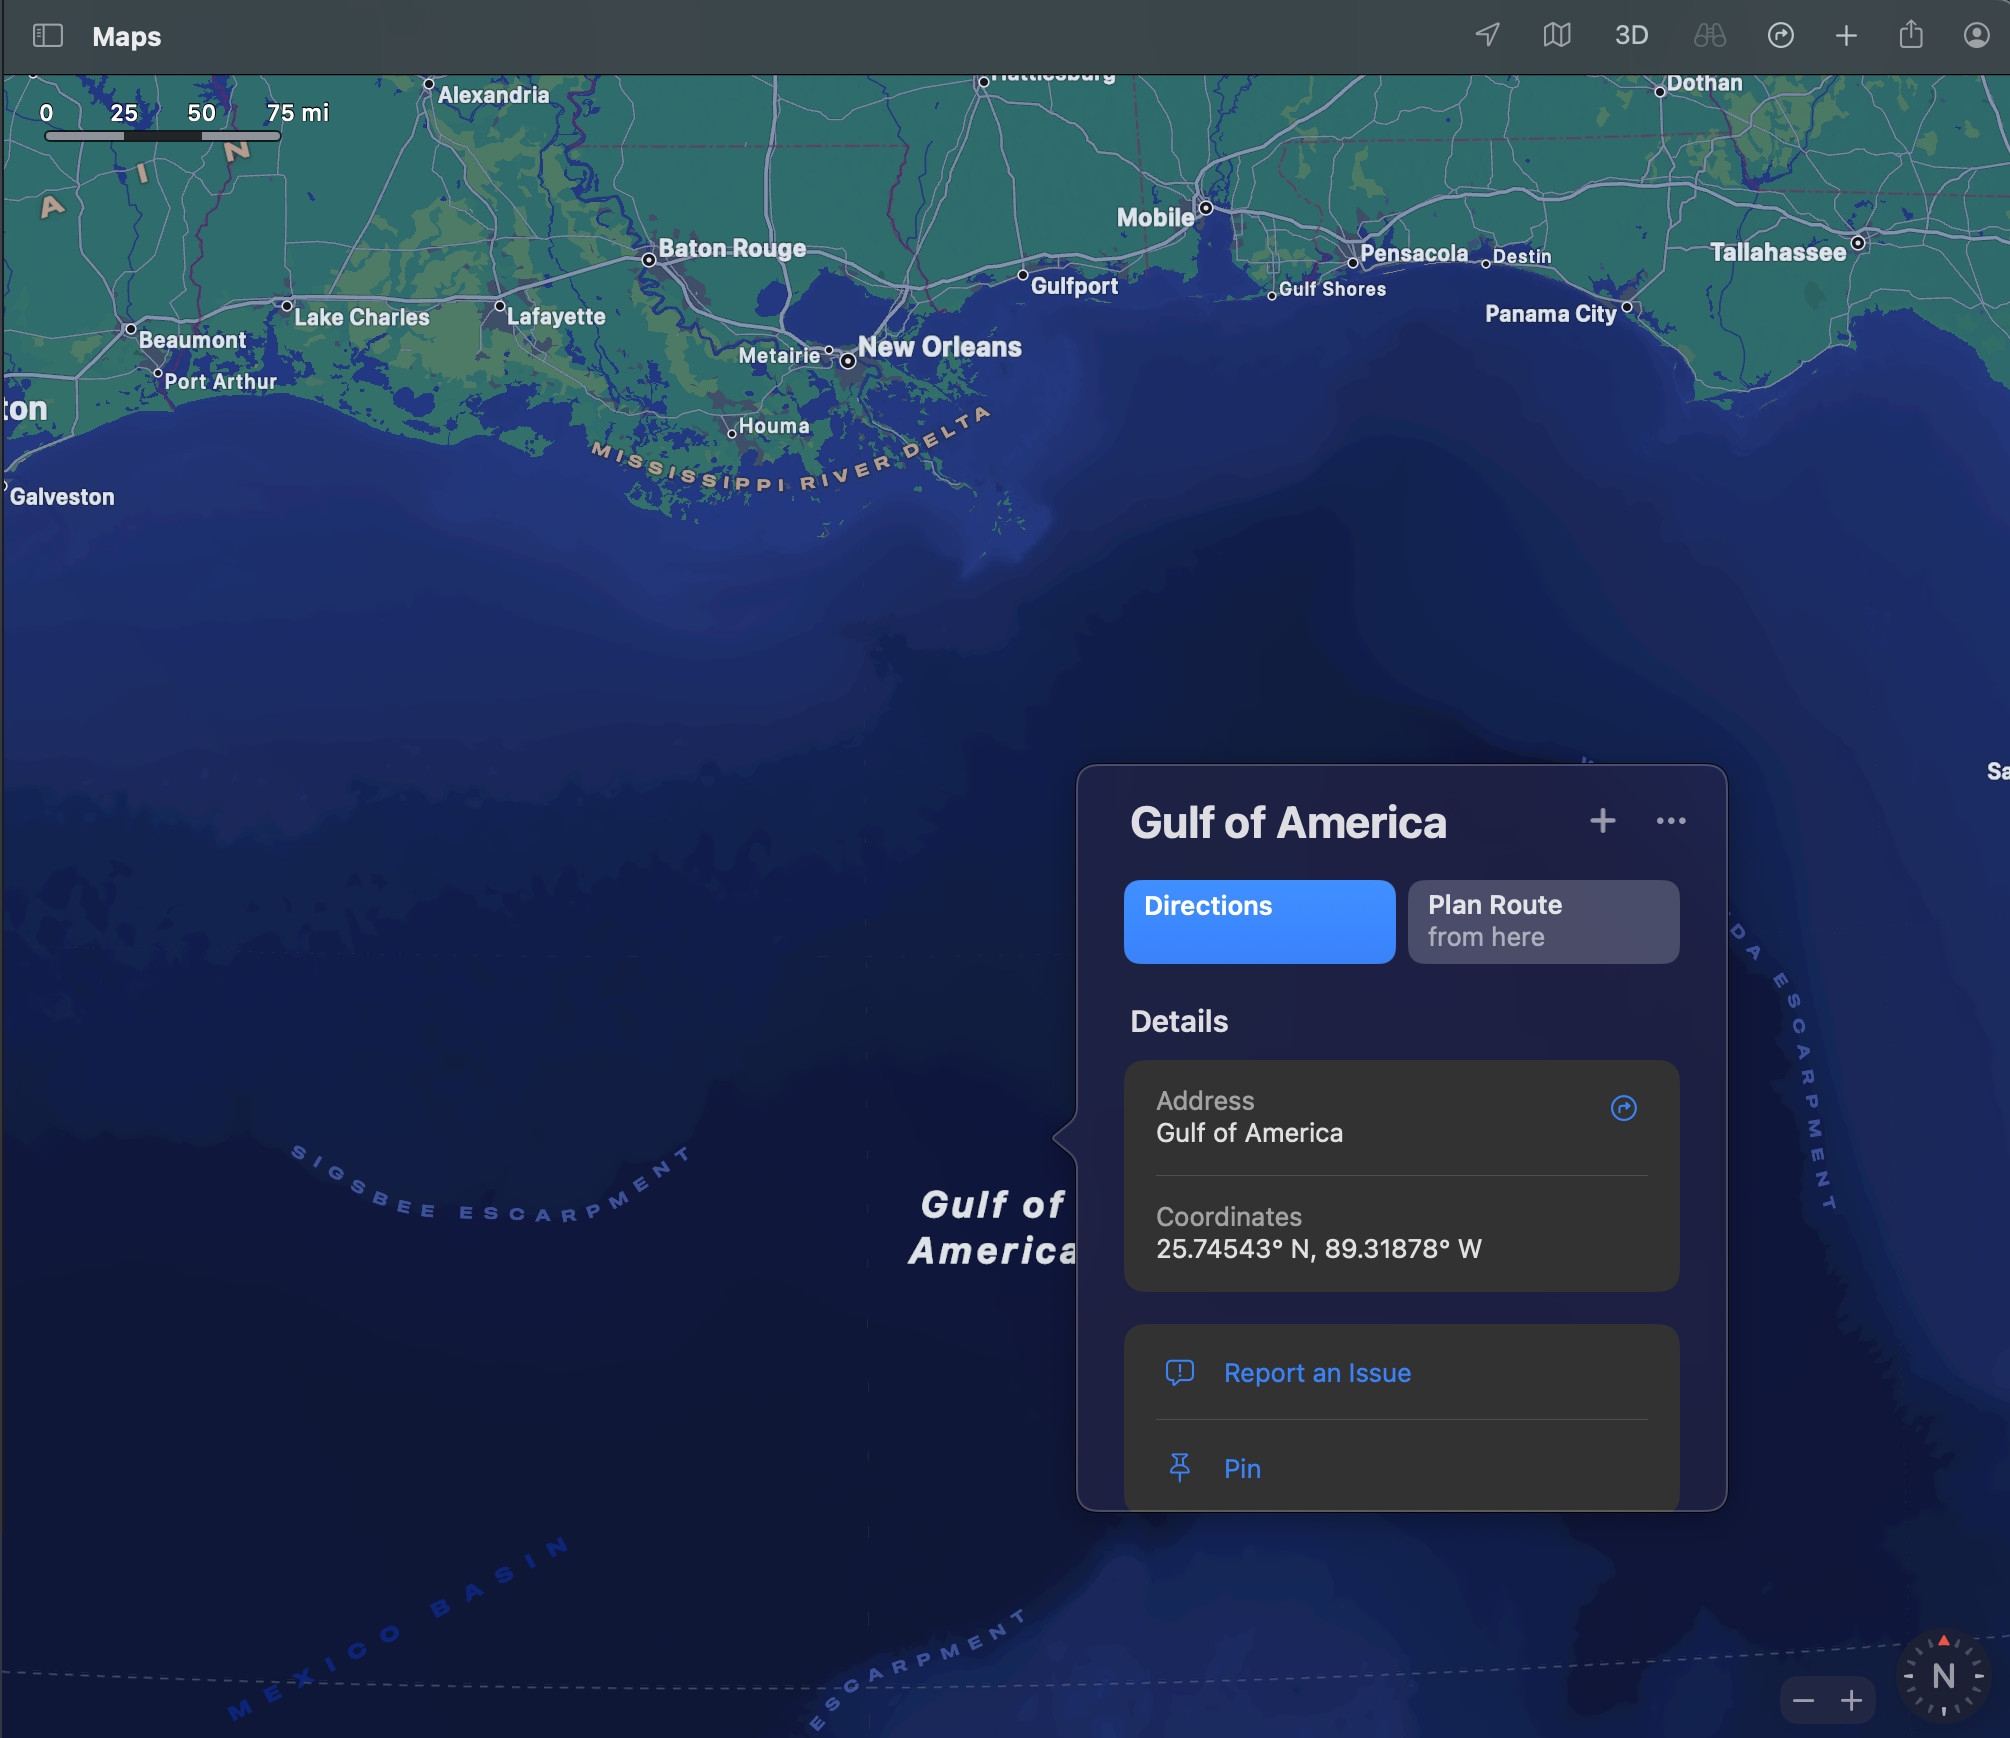
Task: Click the Lake Charles label
Action: click(361, 317)
